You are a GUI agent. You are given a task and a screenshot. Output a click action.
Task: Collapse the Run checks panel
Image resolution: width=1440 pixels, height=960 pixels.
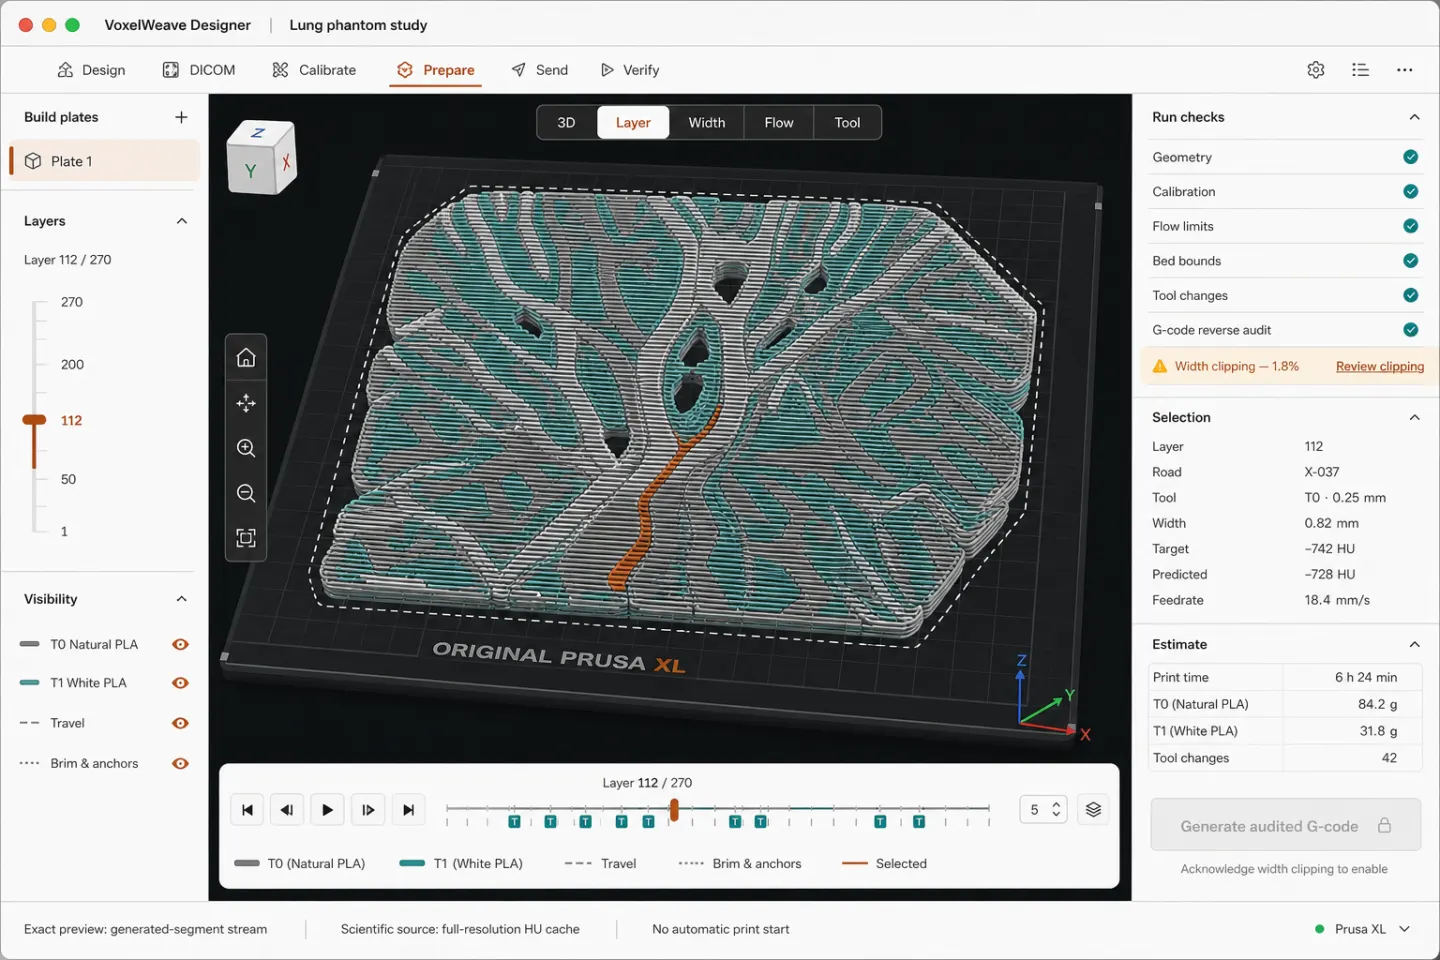pos(1414,117)
